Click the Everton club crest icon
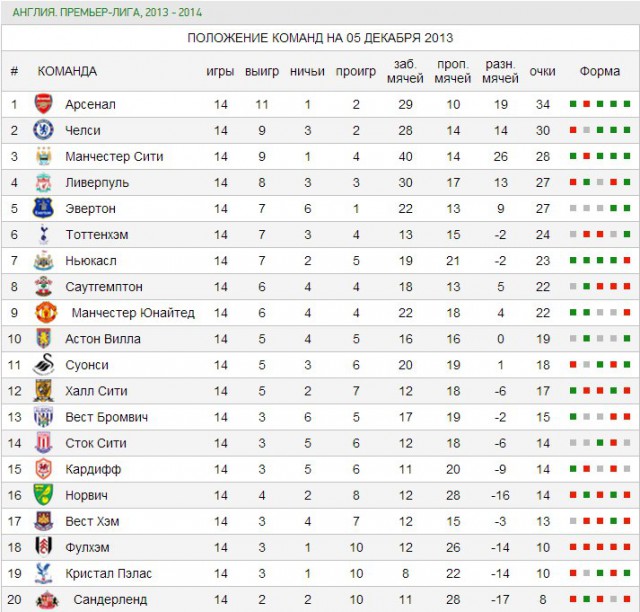Viewport: 640px width, 612px height. (43, 208)
